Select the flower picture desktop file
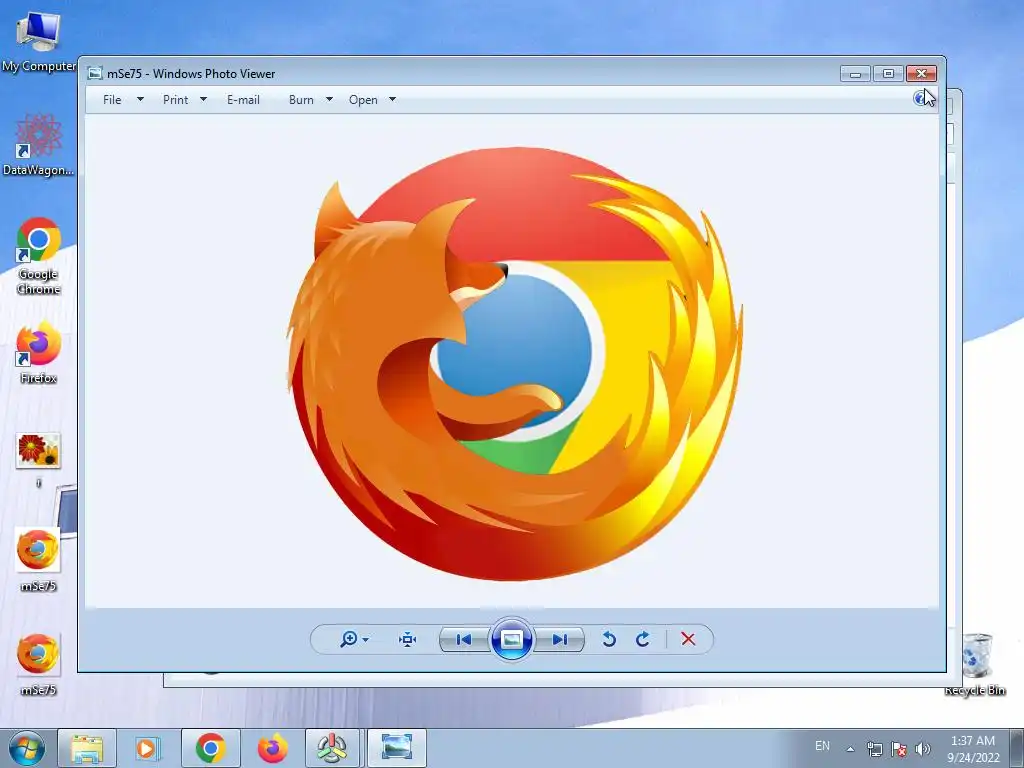Image resolution: width=1024 pixels, height=768 pixels. (x=39, y=458)
